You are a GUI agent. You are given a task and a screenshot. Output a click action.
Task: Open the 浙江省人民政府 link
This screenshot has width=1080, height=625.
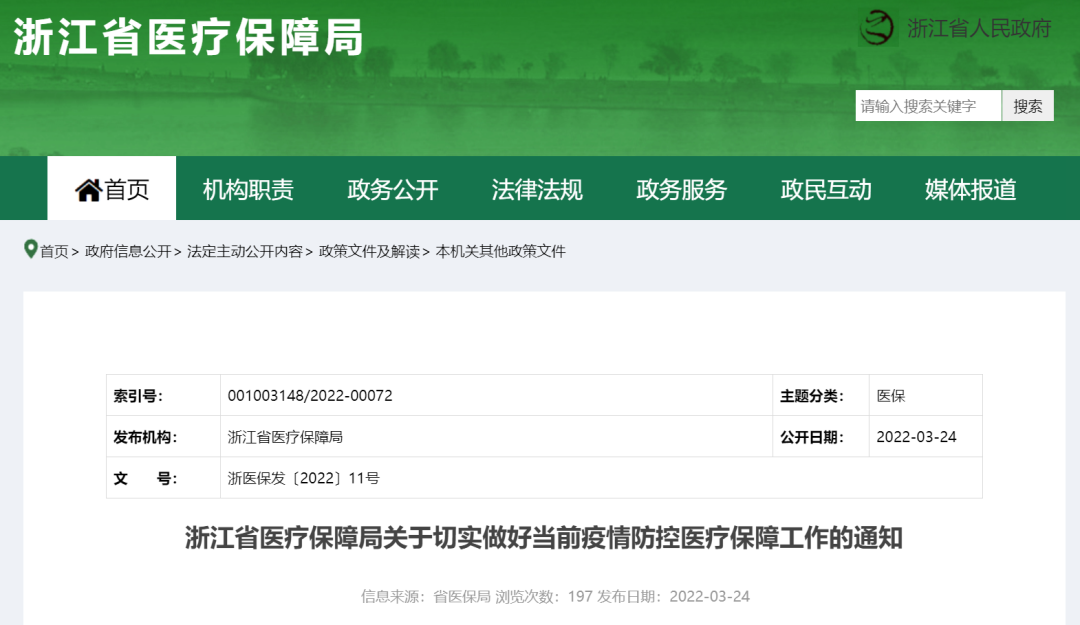coord(979,28)
